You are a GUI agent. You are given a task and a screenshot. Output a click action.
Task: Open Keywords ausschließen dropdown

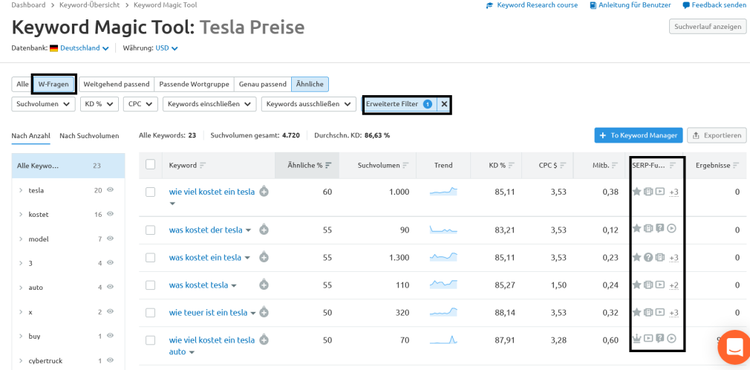point(309,104)
